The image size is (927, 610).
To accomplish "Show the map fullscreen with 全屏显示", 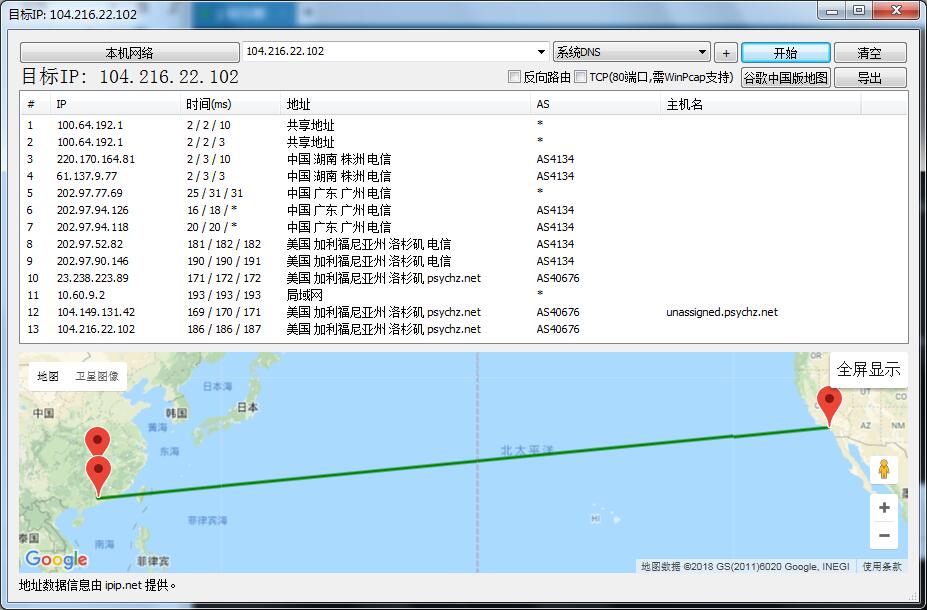I will point(868,369).
